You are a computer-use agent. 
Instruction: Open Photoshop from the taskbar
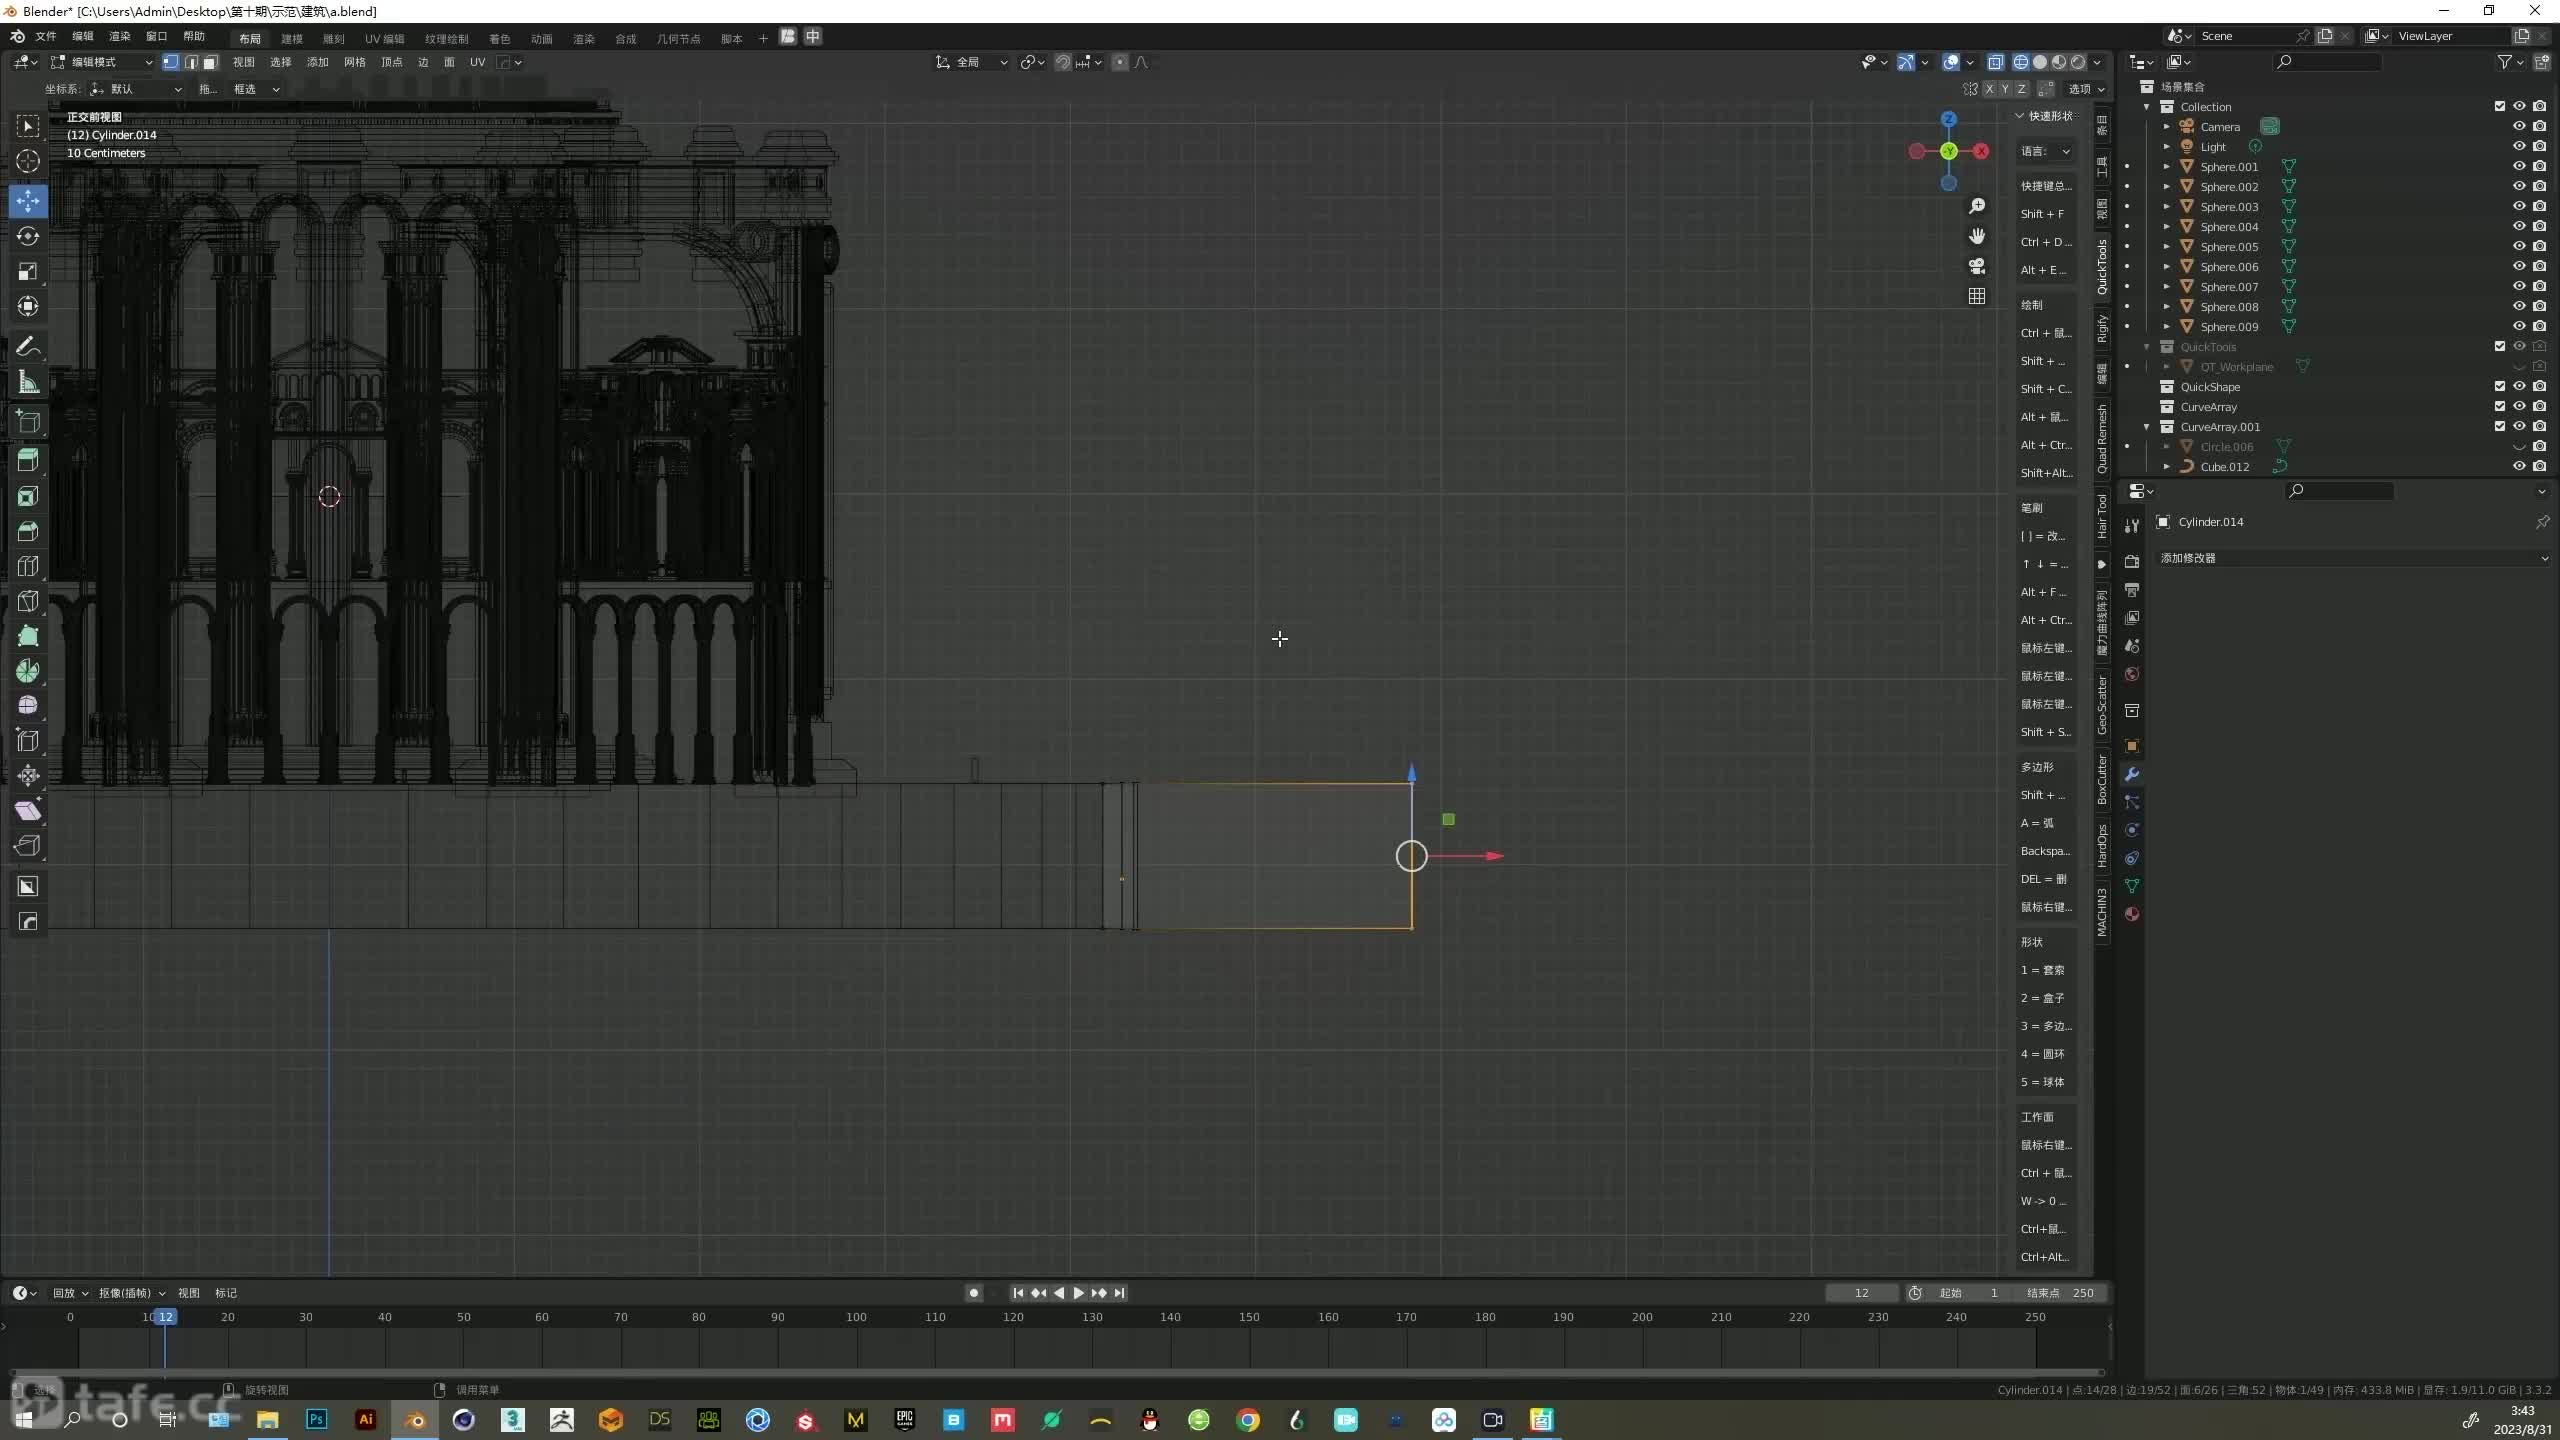317,1419
